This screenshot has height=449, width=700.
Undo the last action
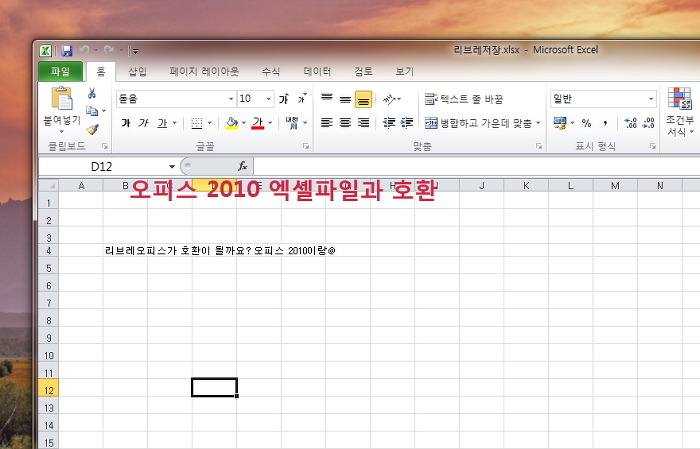point(84,50)
